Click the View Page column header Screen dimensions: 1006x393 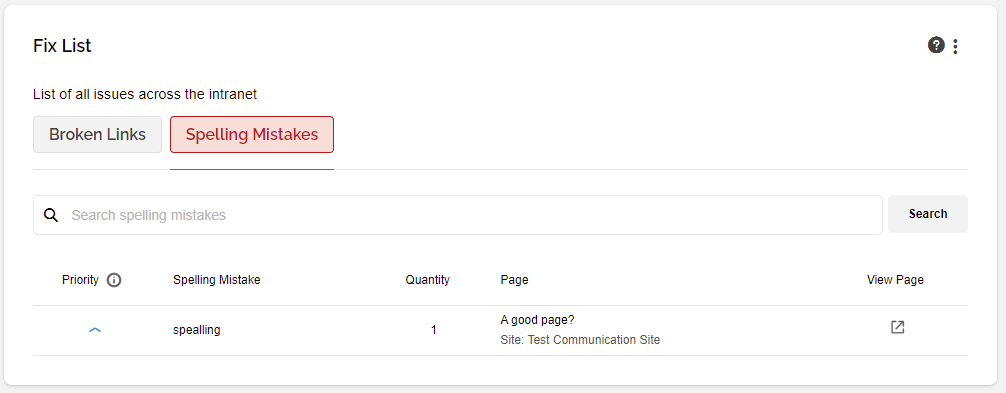pyautogui.click(x=895, y=280)
